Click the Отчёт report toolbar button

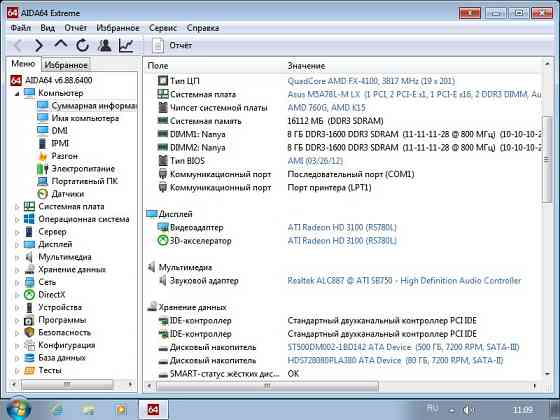coord(172,45)
